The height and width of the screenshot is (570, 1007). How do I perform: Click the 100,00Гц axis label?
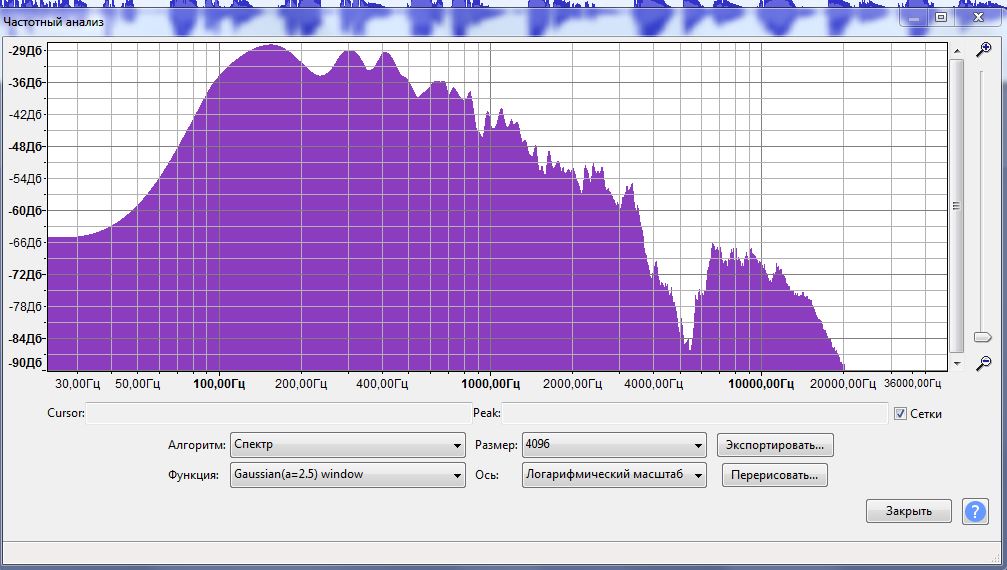pos(219,384)
